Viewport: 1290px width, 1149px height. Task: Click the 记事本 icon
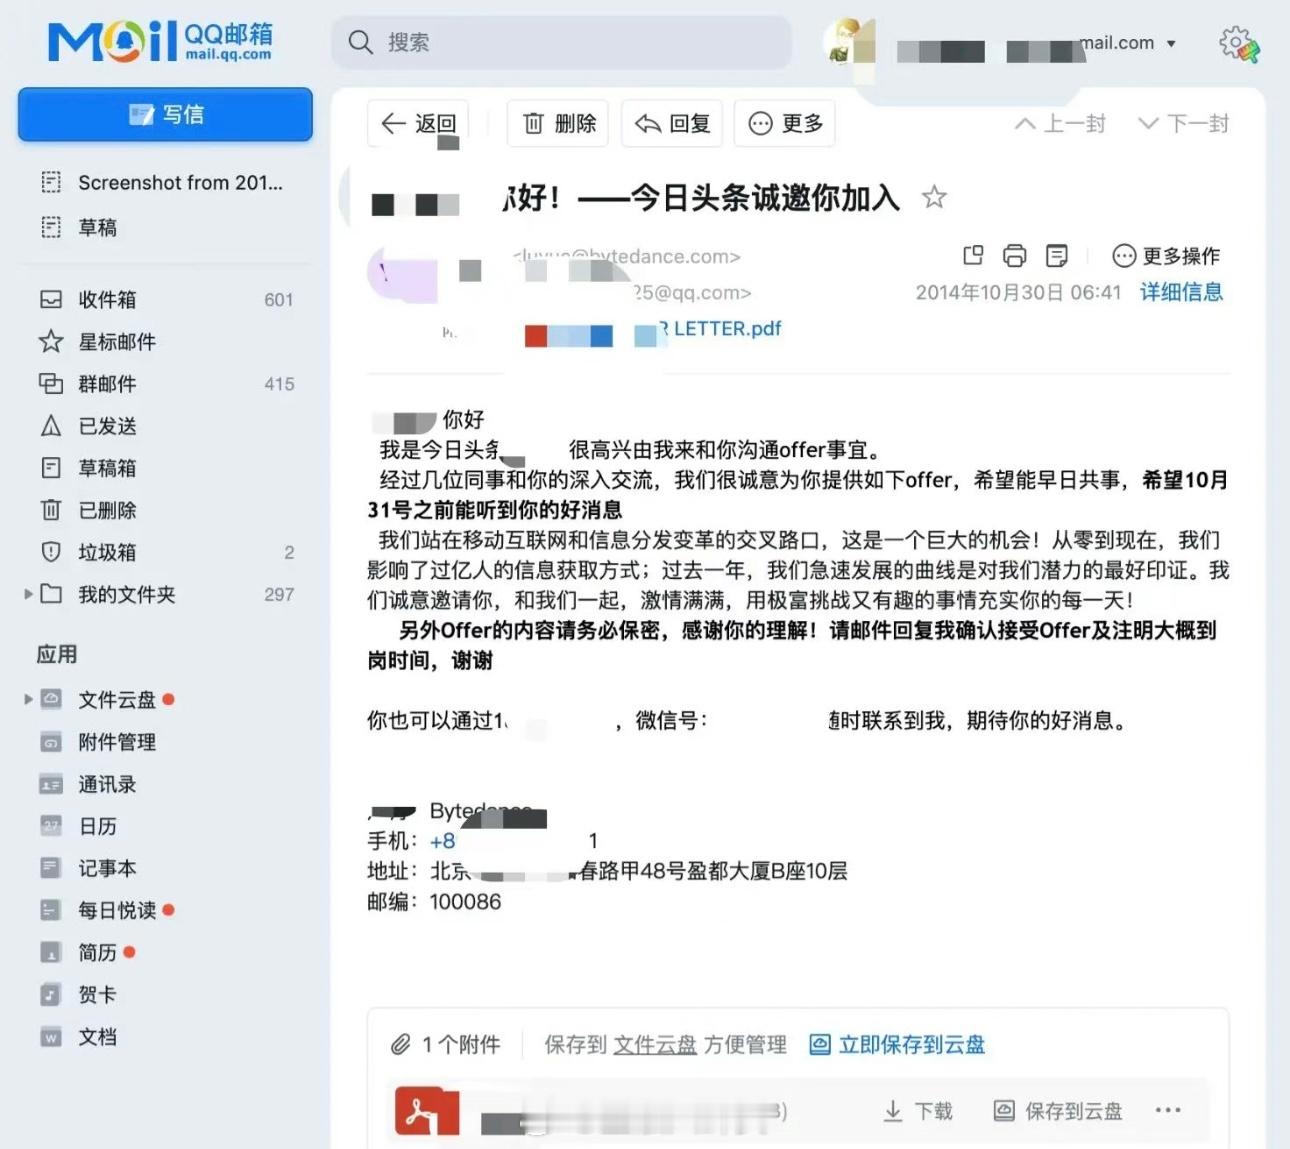[x=51, y=868]
